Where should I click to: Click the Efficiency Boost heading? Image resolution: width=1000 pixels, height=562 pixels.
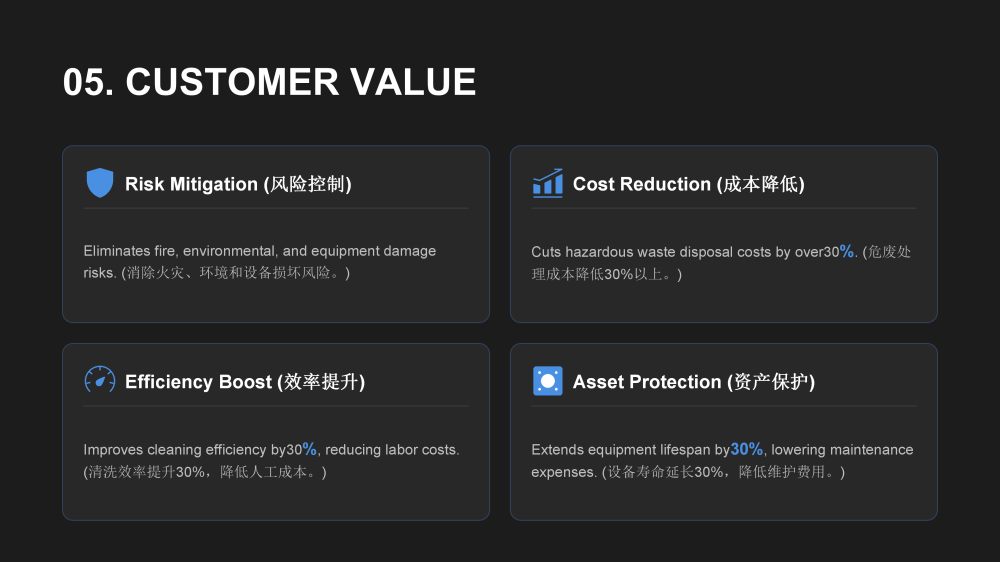click(244, 382)
